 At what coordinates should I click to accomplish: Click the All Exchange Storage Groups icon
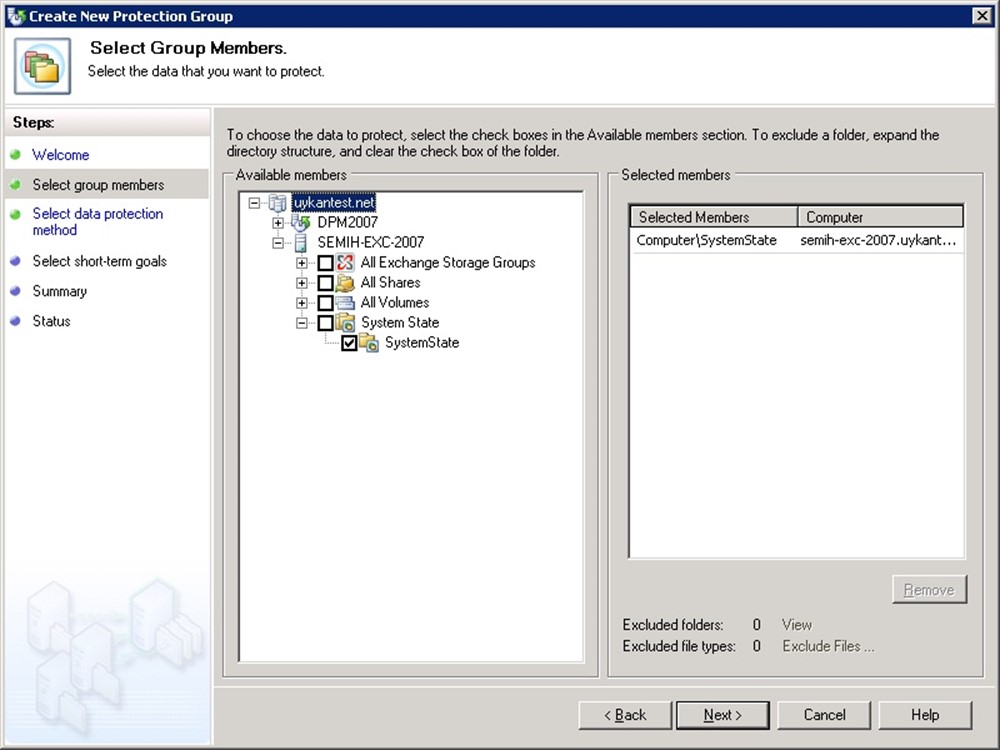[346, 262]
